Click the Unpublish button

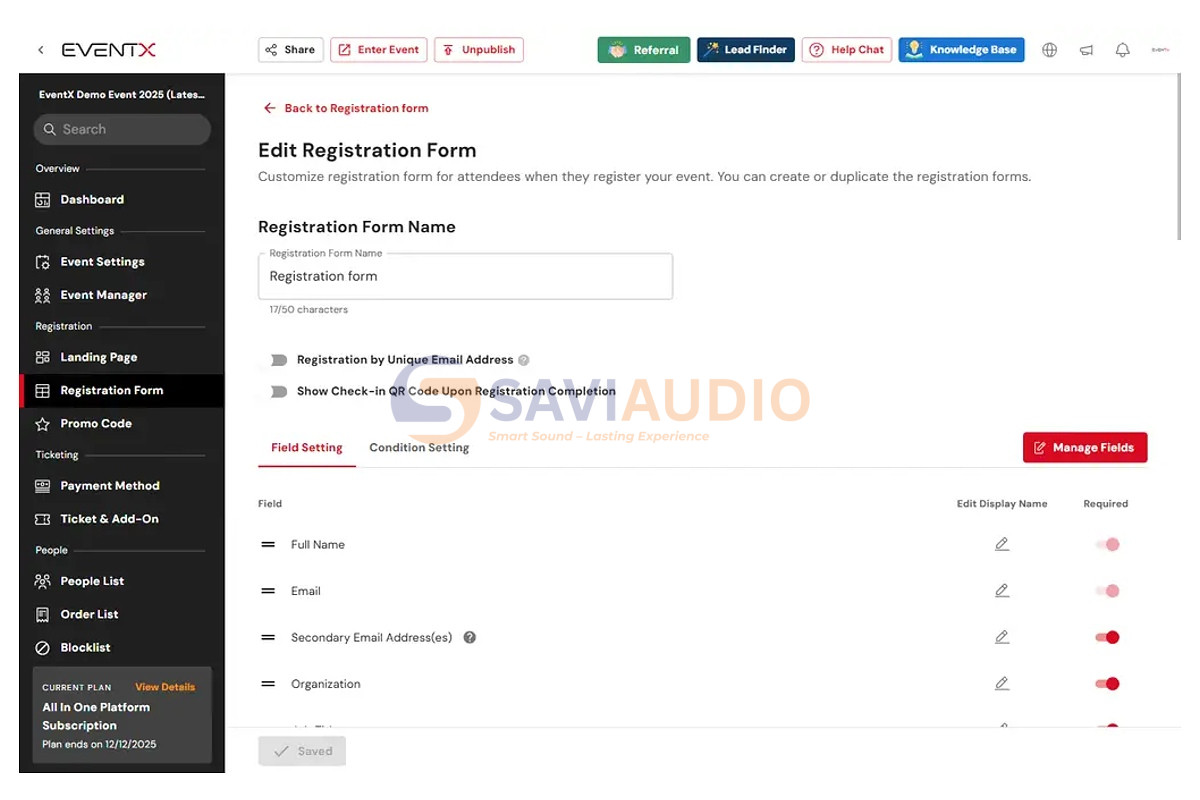(x=479, y=50)
